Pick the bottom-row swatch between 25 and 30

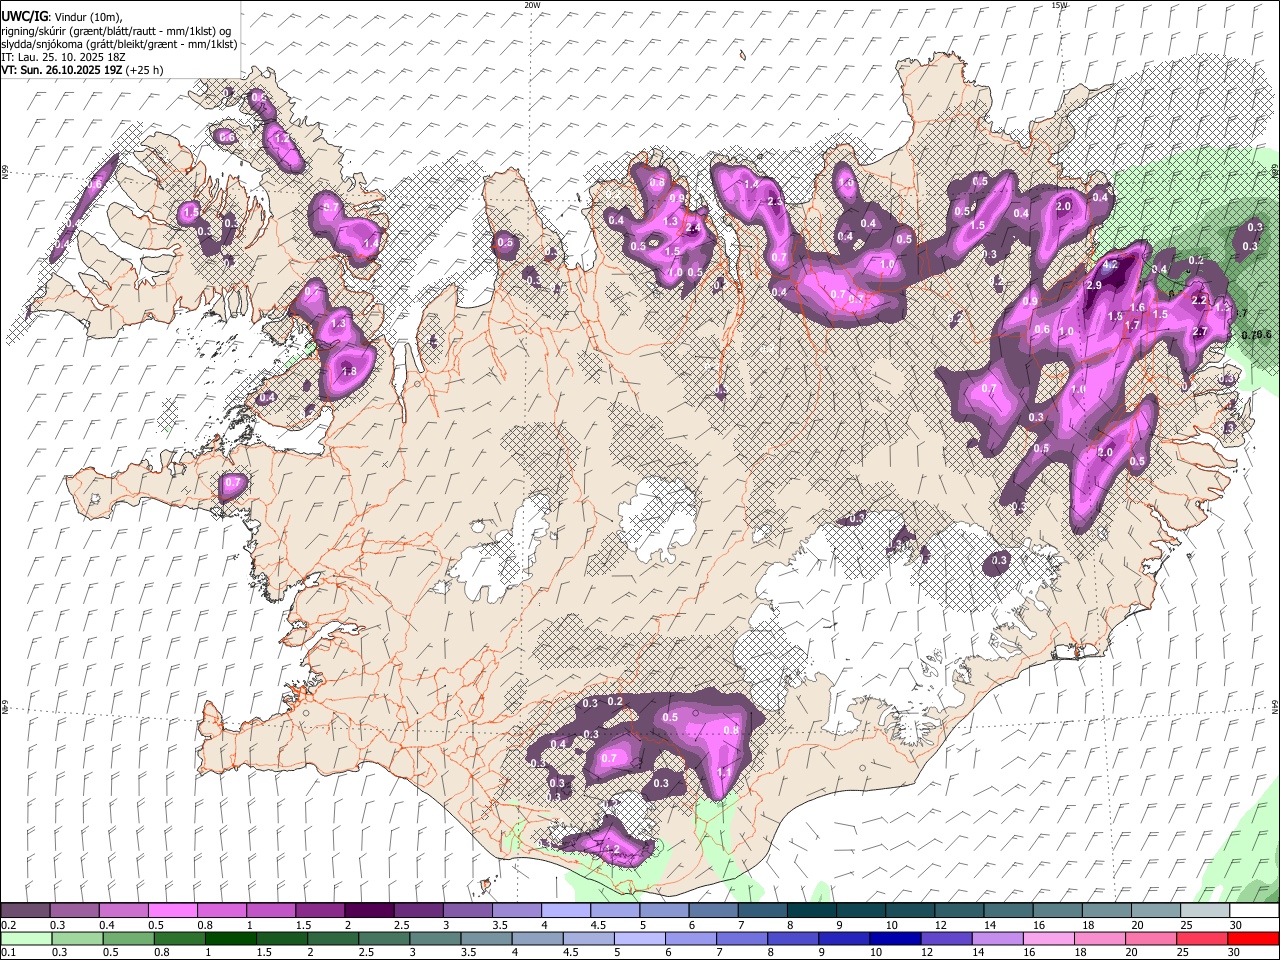(1203, 938)
